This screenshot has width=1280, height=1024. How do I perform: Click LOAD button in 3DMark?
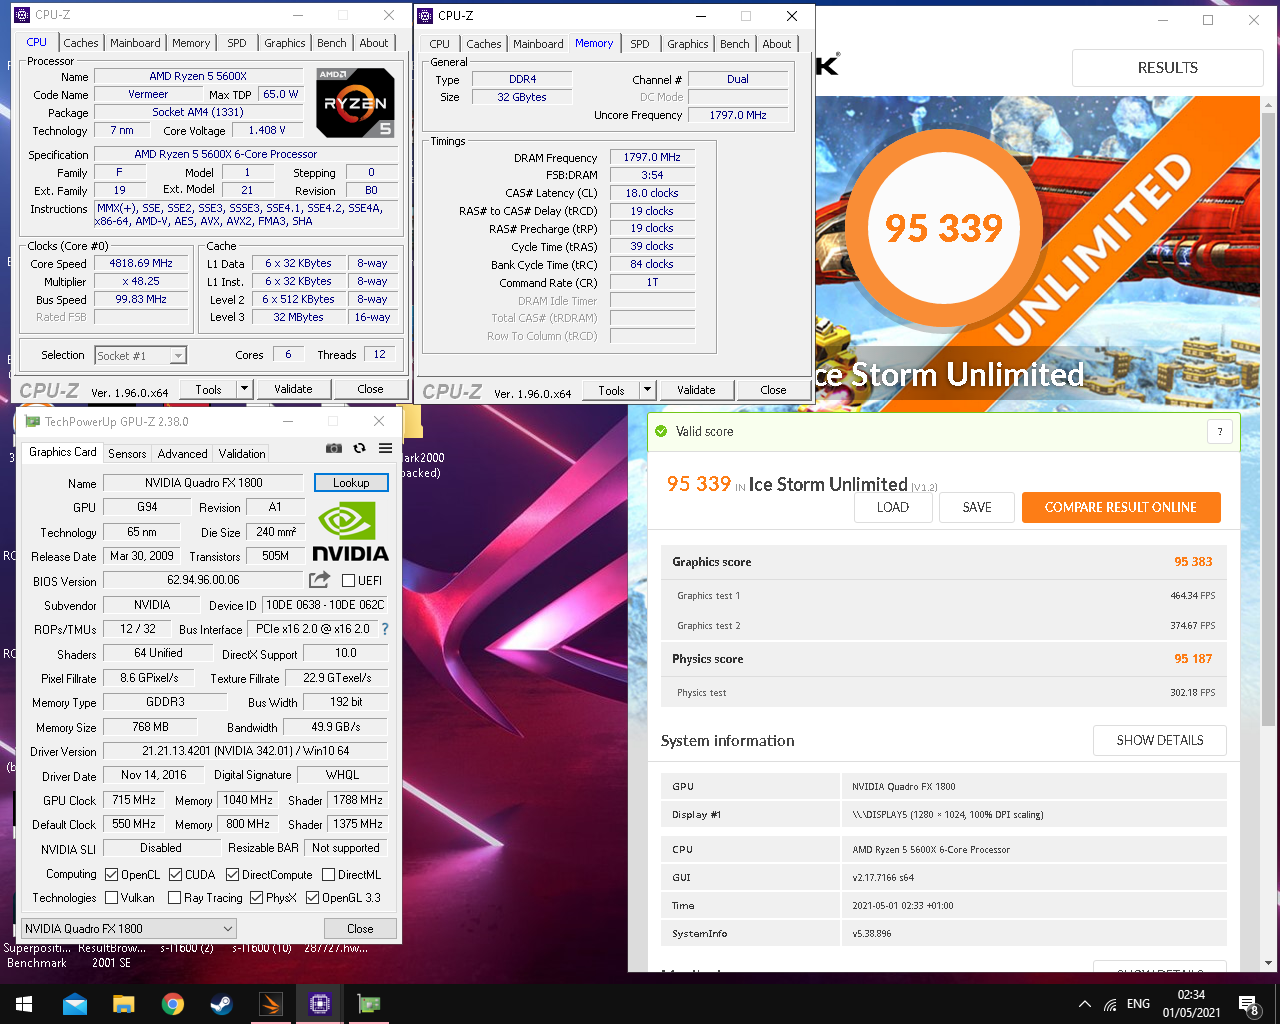click(893, 507)
